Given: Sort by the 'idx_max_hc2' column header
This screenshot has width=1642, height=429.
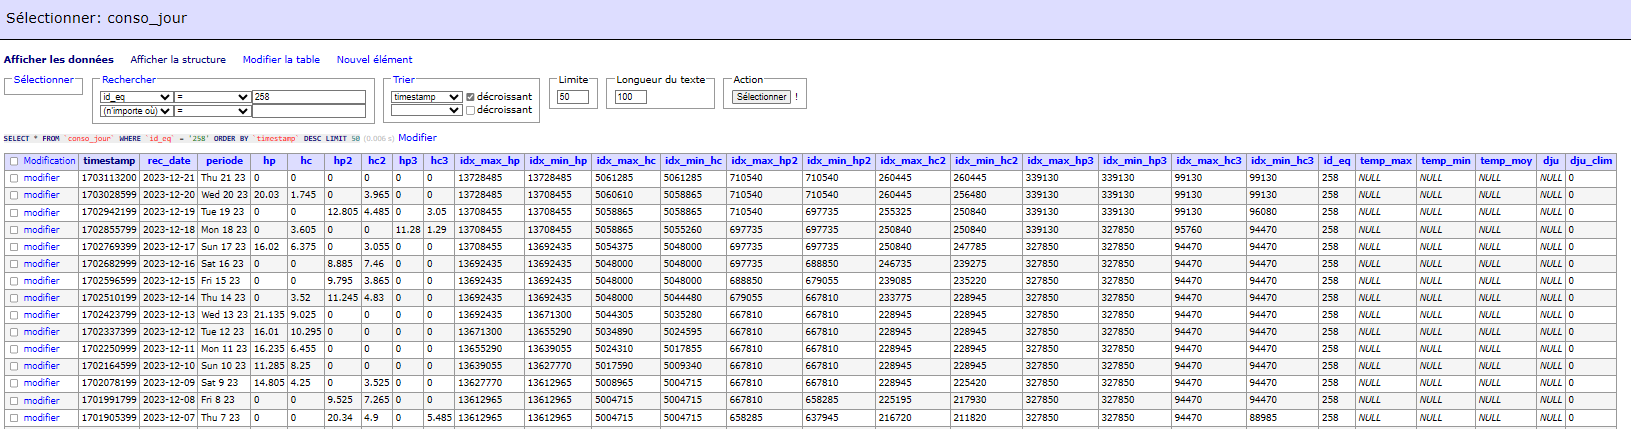Looking at the screenshot, I should pyautogui.click(x=913, y=161).
